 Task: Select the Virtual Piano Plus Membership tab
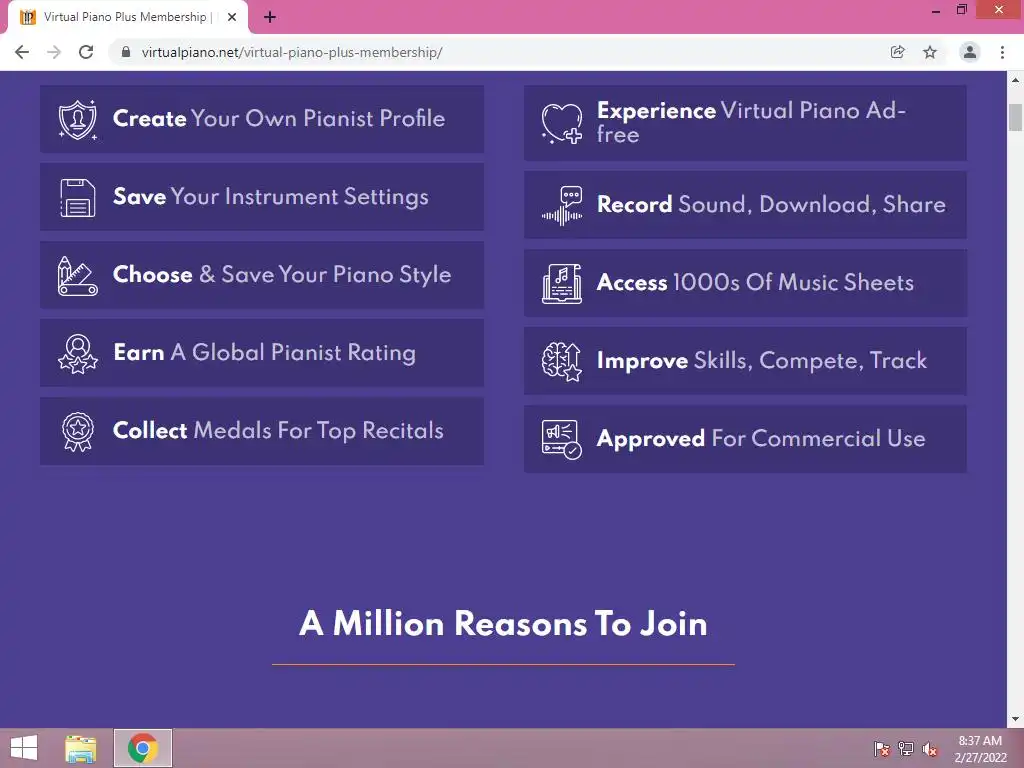click(127, 17)
